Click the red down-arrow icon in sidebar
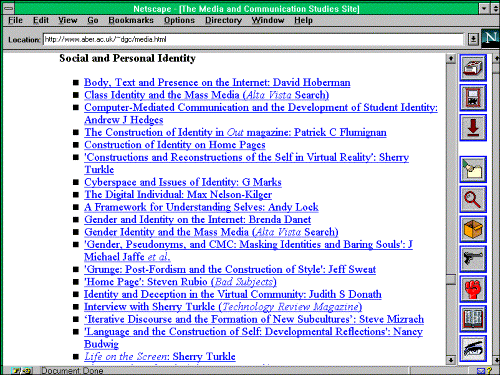This screenshot has height=375, width=500. (x=473, y=128)
